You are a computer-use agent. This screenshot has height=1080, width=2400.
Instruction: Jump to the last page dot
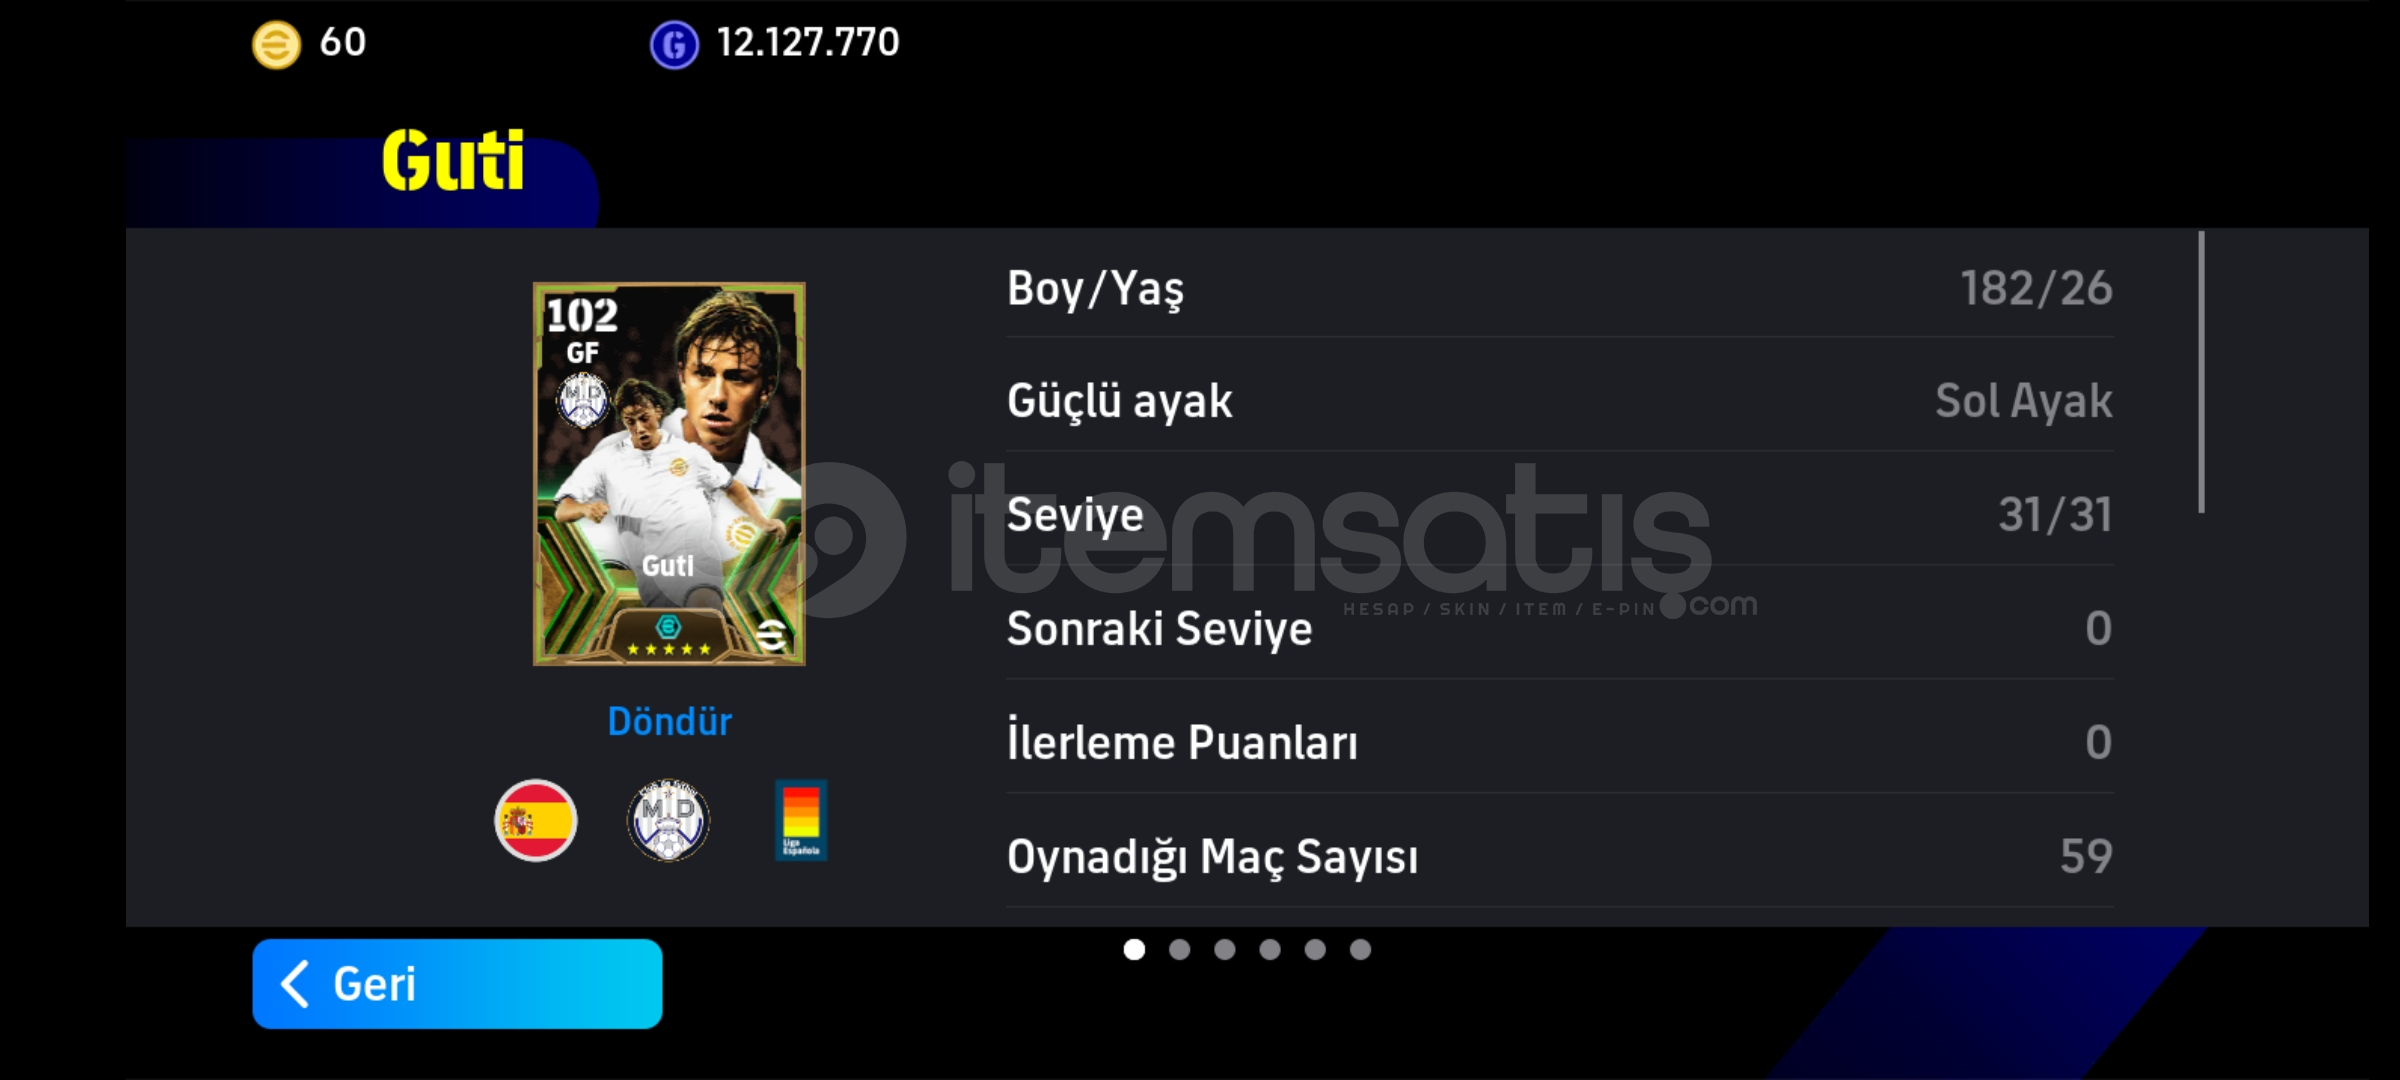pyautogui.click(x=1360, y=949)
